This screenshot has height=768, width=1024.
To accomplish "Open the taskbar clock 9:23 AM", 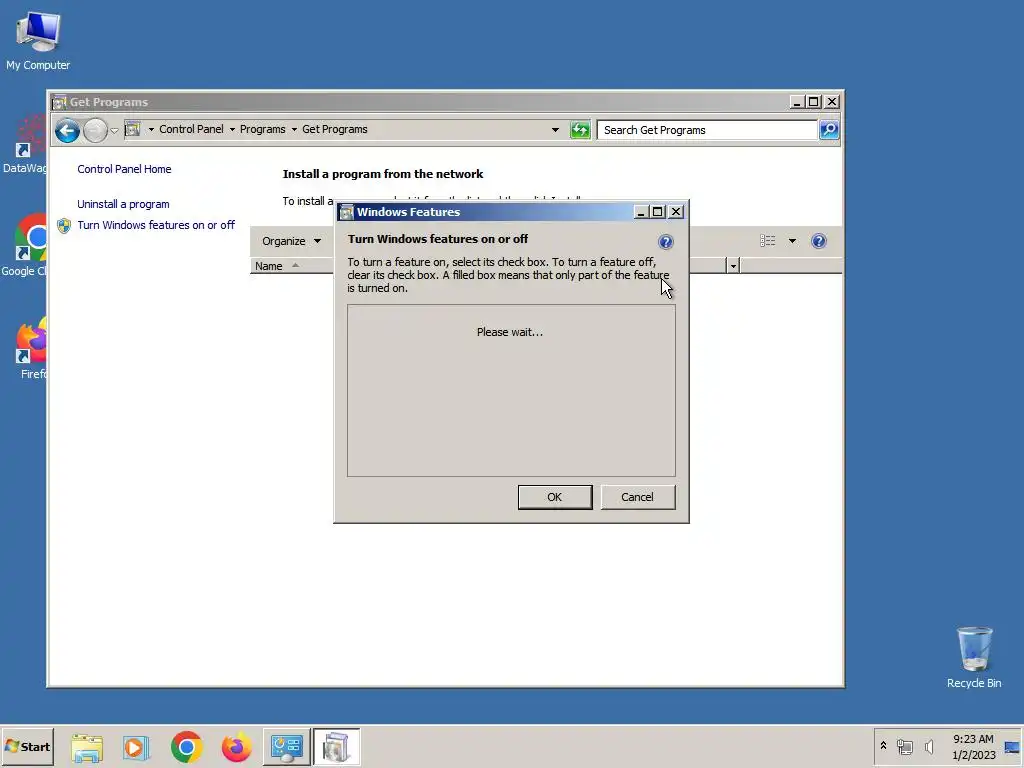I will 973,747.
